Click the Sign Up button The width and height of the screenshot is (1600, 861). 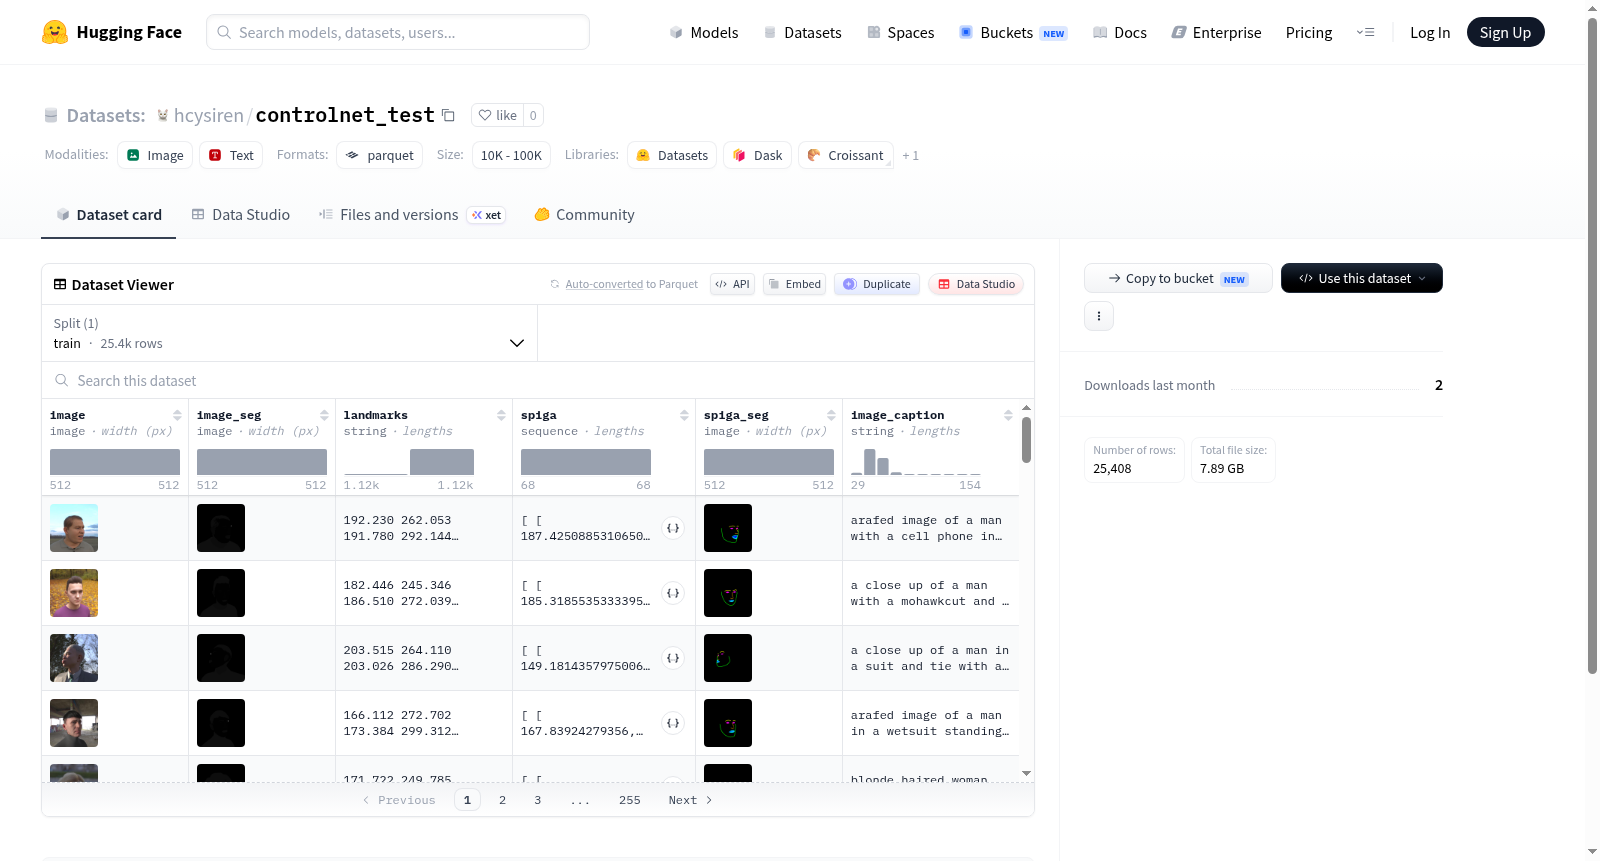pyautogui.click(x=1505, y=33)
